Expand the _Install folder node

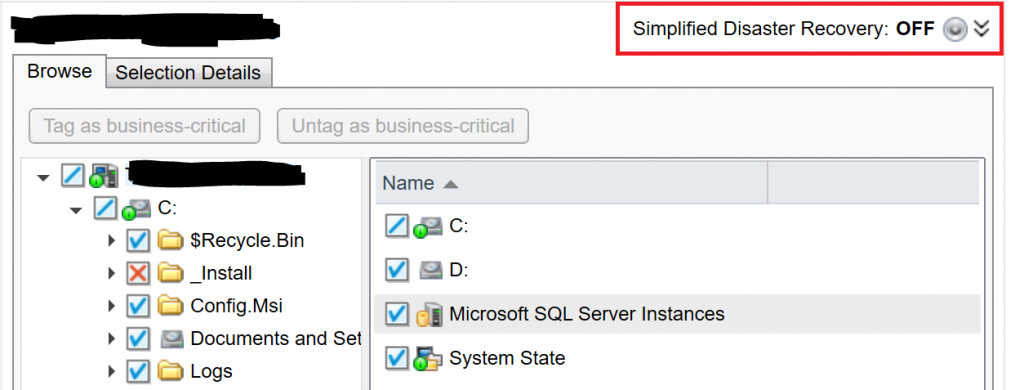[112, 272]
